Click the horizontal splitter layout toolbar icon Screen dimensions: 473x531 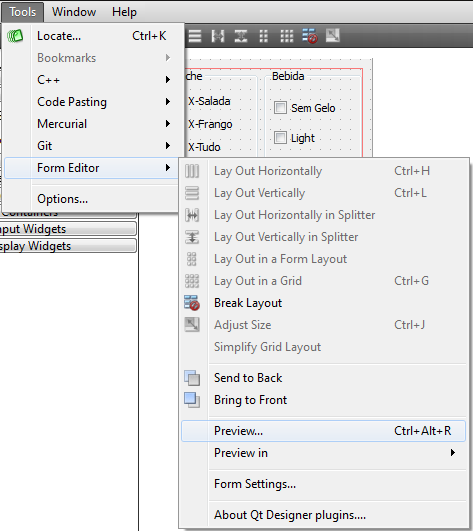pos(218,36)
